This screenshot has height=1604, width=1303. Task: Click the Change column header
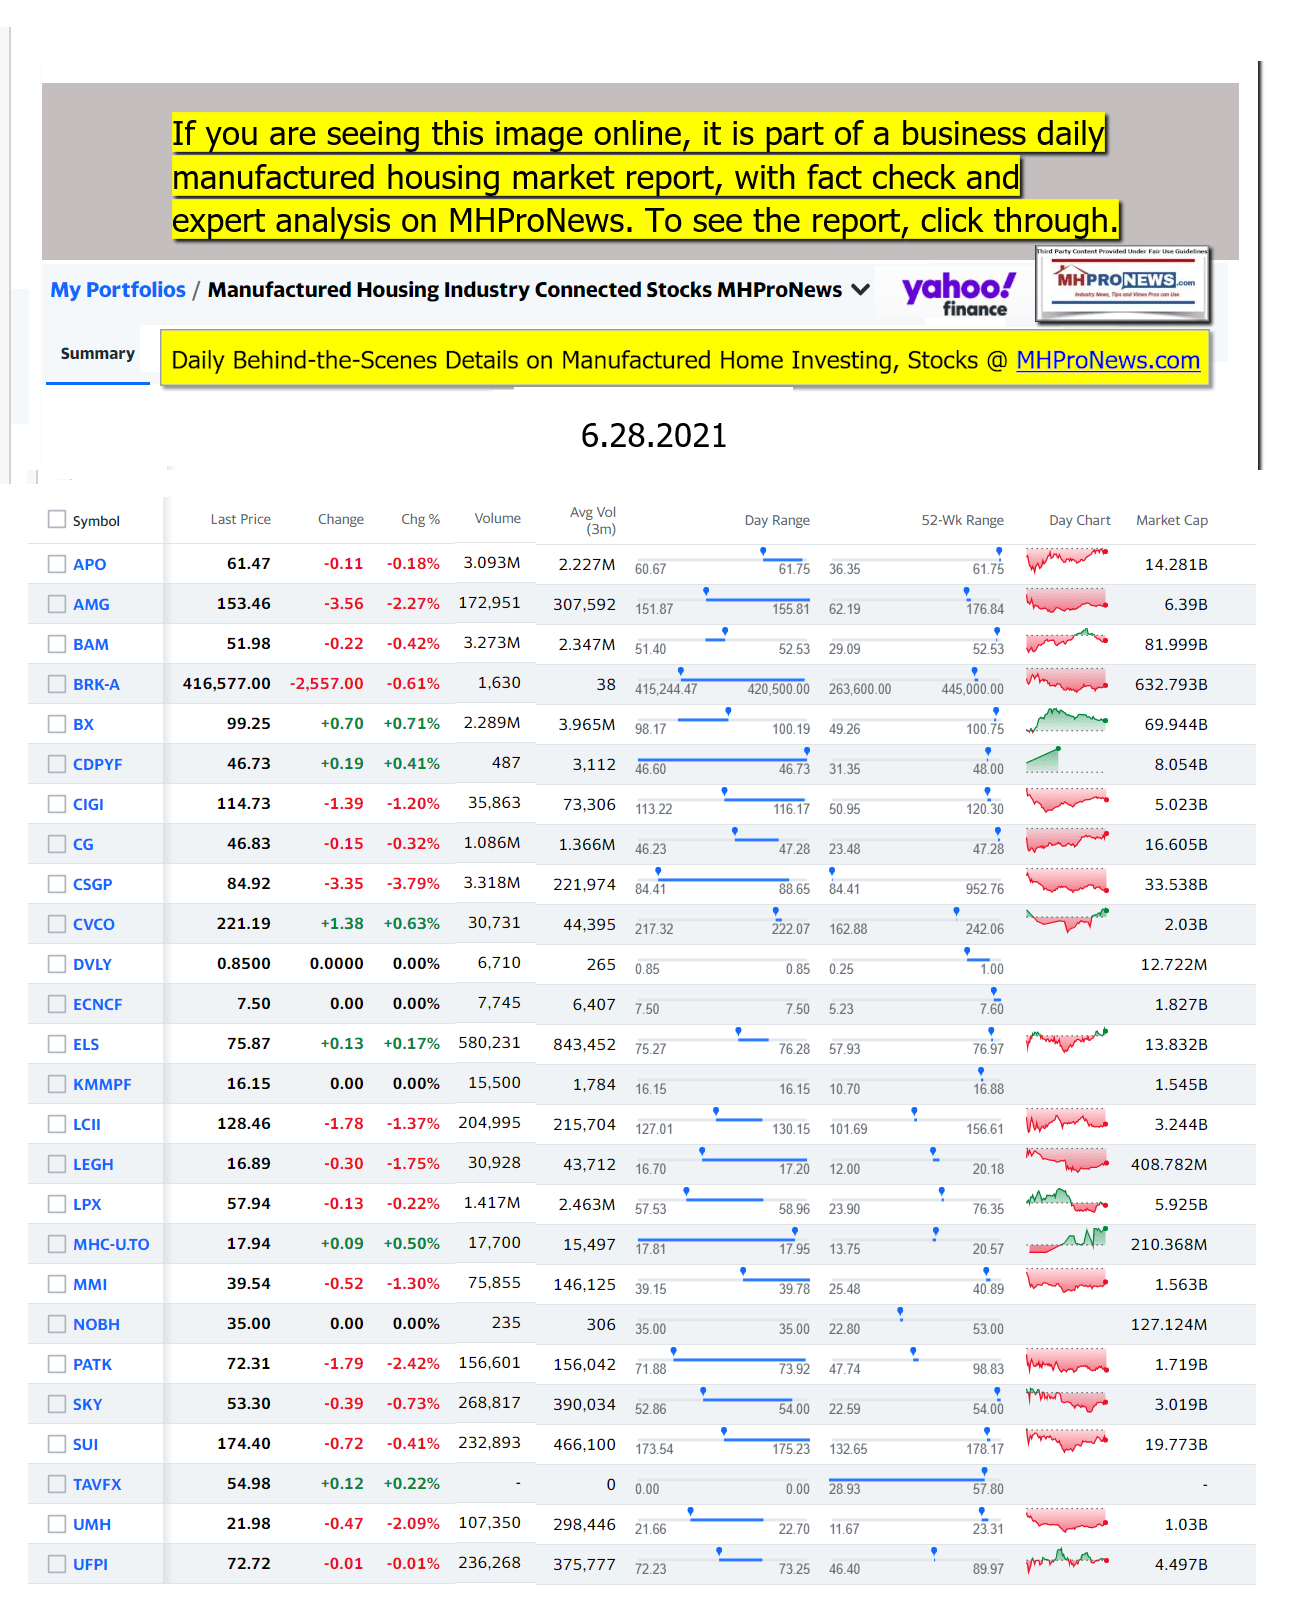pos(340,519)
